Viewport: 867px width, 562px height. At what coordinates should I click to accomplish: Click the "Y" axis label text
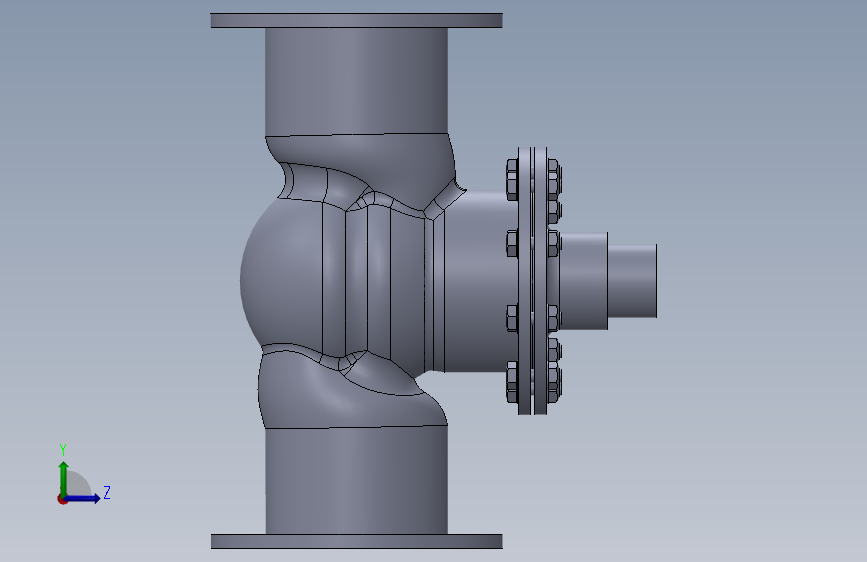click(x=63, y=450)
